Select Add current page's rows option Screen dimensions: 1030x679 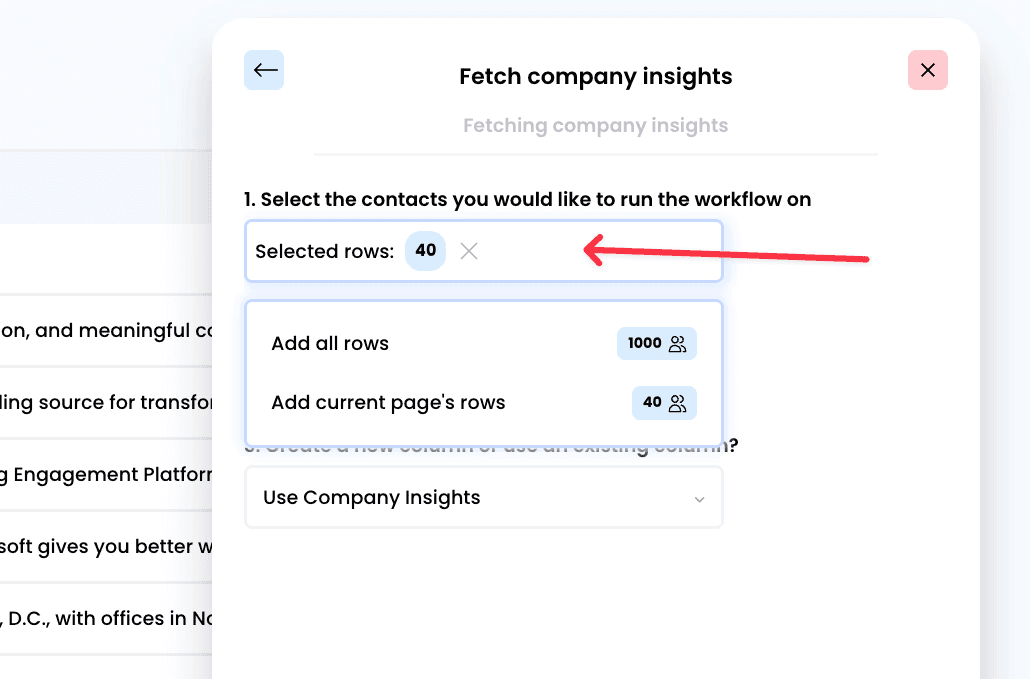tap(484, 403)
